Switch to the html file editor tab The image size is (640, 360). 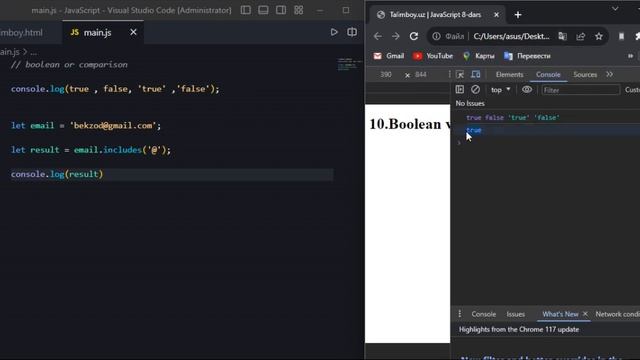(21, 33)
